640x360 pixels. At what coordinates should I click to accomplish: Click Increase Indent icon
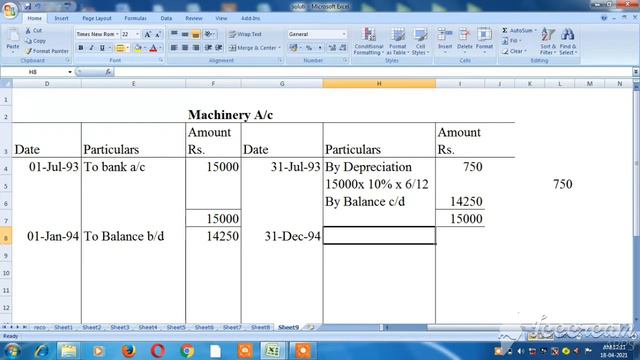coord(219,48)
